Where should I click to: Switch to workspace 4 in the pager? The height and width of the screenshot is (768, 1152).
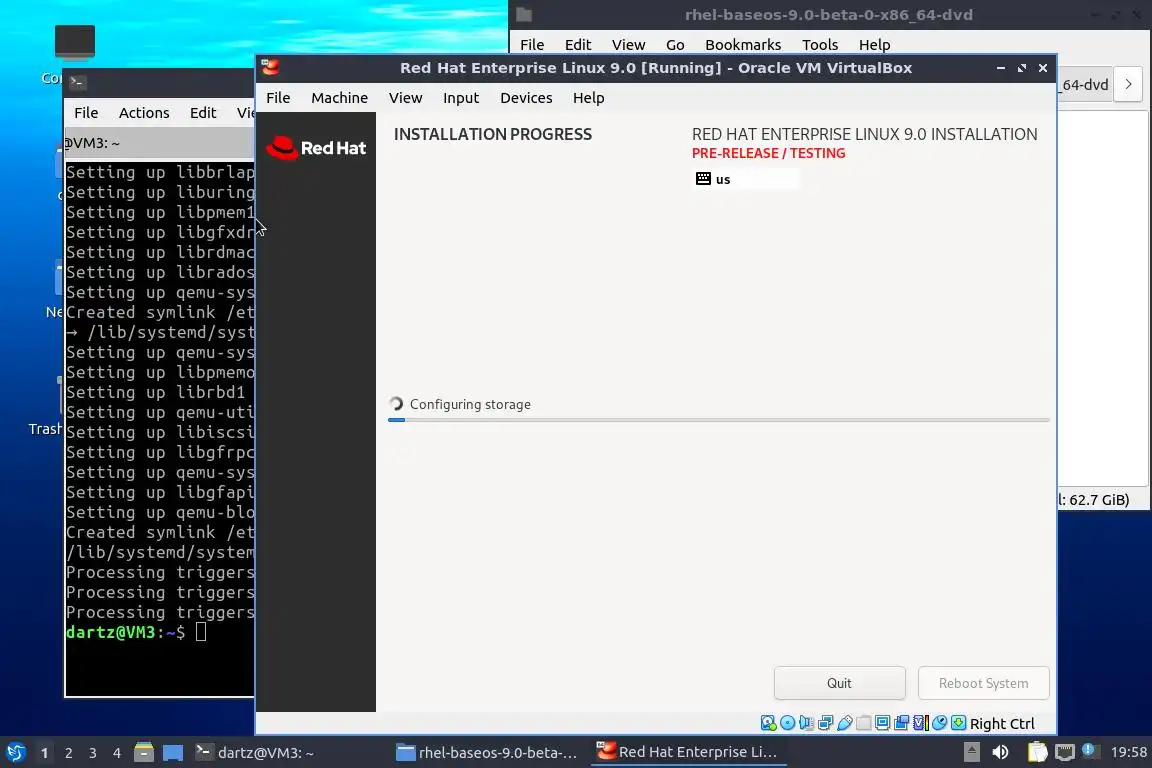[x=117, y=753]
